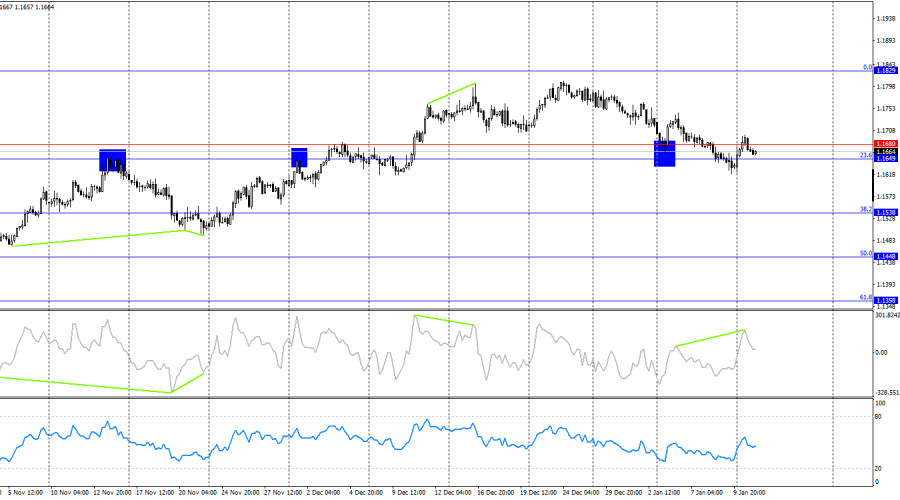Click the 38.2 Fibonacci level label
The height and width of the screenshot is (500, 900).
tap(866, 209)
